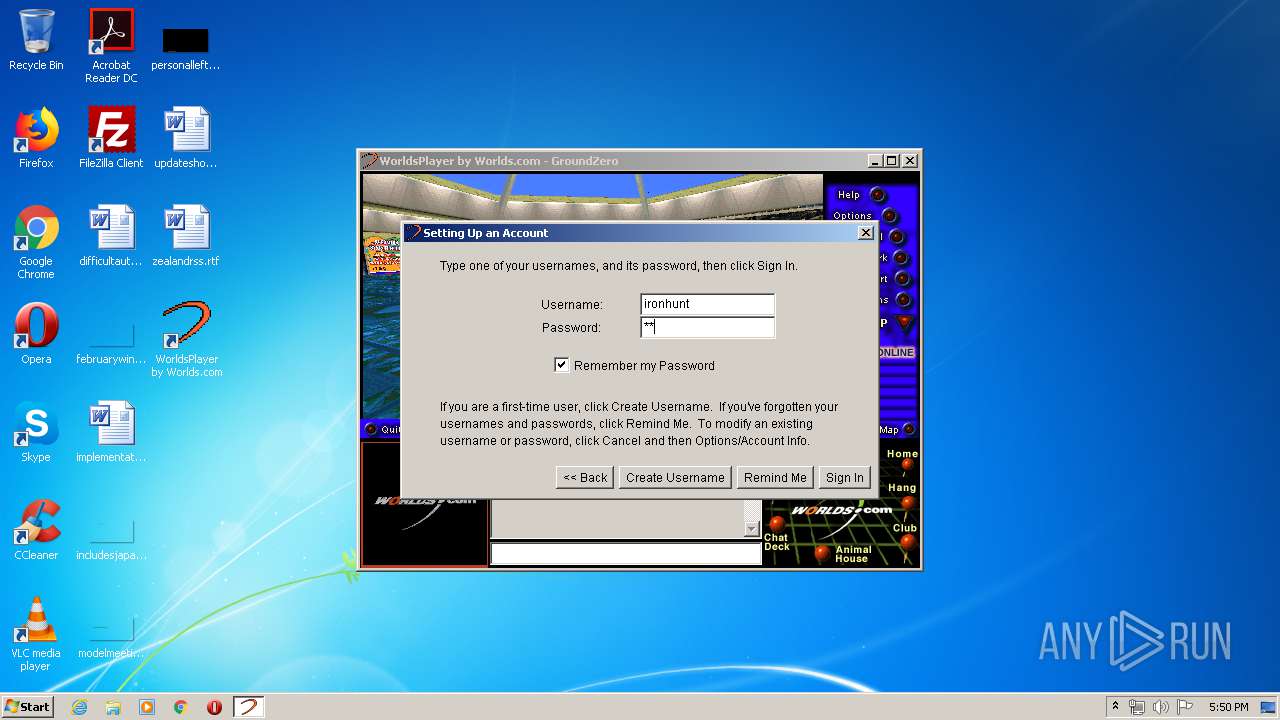Open Windows Explorer from taskbar
The width and height of the screenshot is (1280, 720).
pyautogui.click(x=113, y=707)
